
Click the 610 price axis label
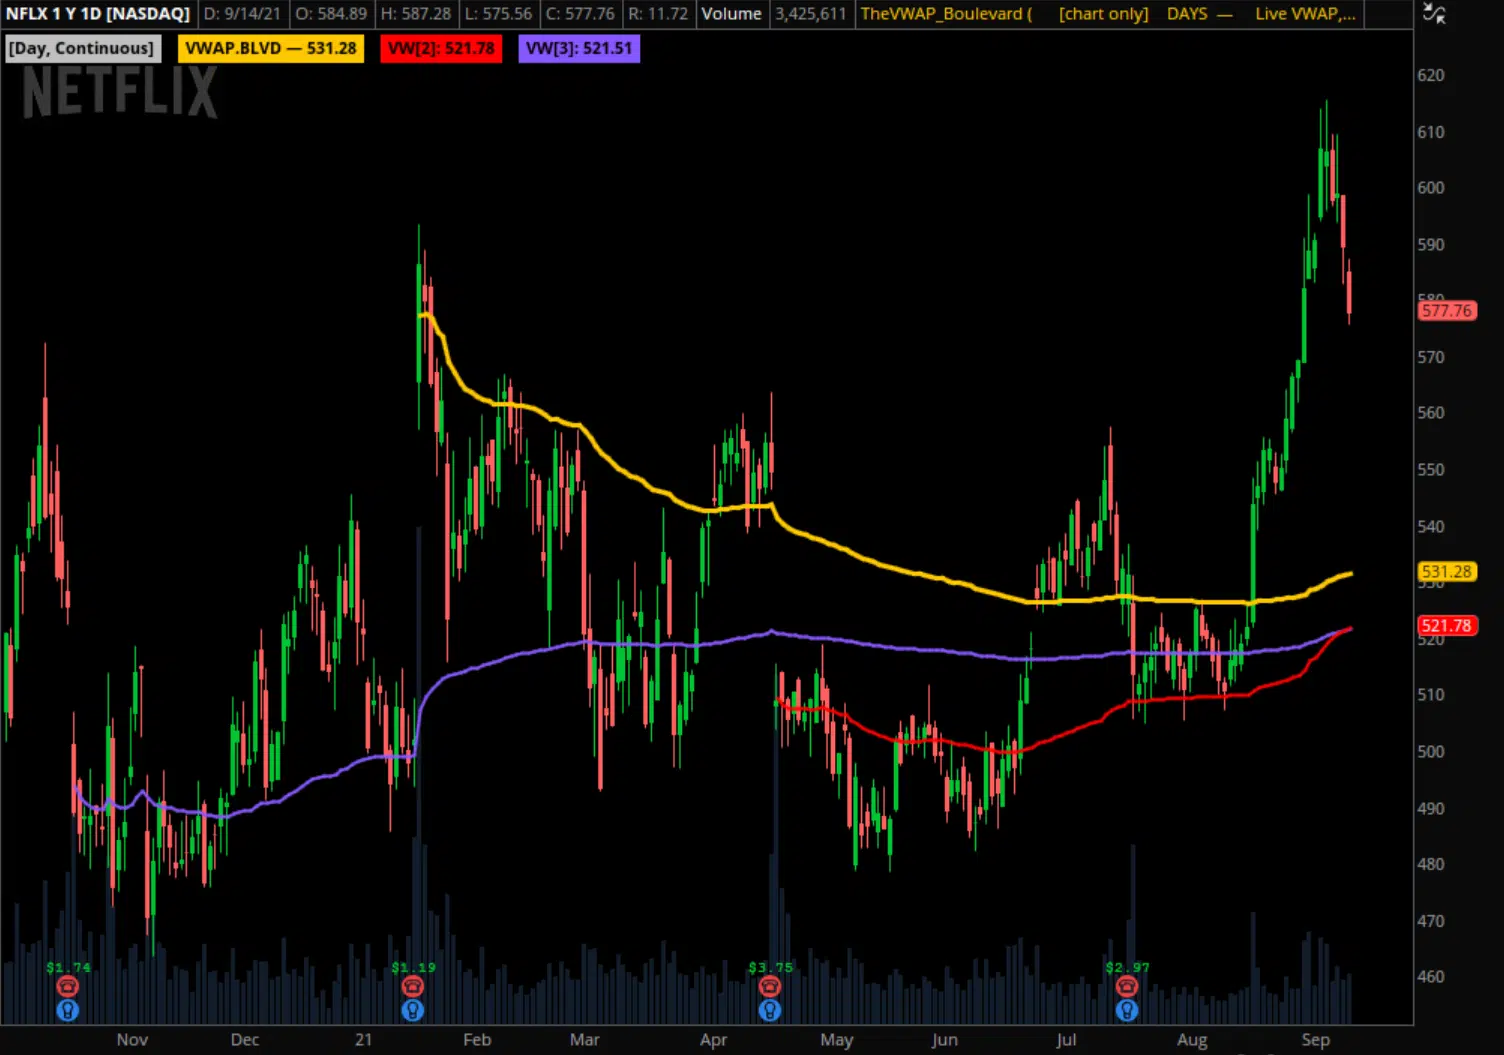(x=1431, y=132)
